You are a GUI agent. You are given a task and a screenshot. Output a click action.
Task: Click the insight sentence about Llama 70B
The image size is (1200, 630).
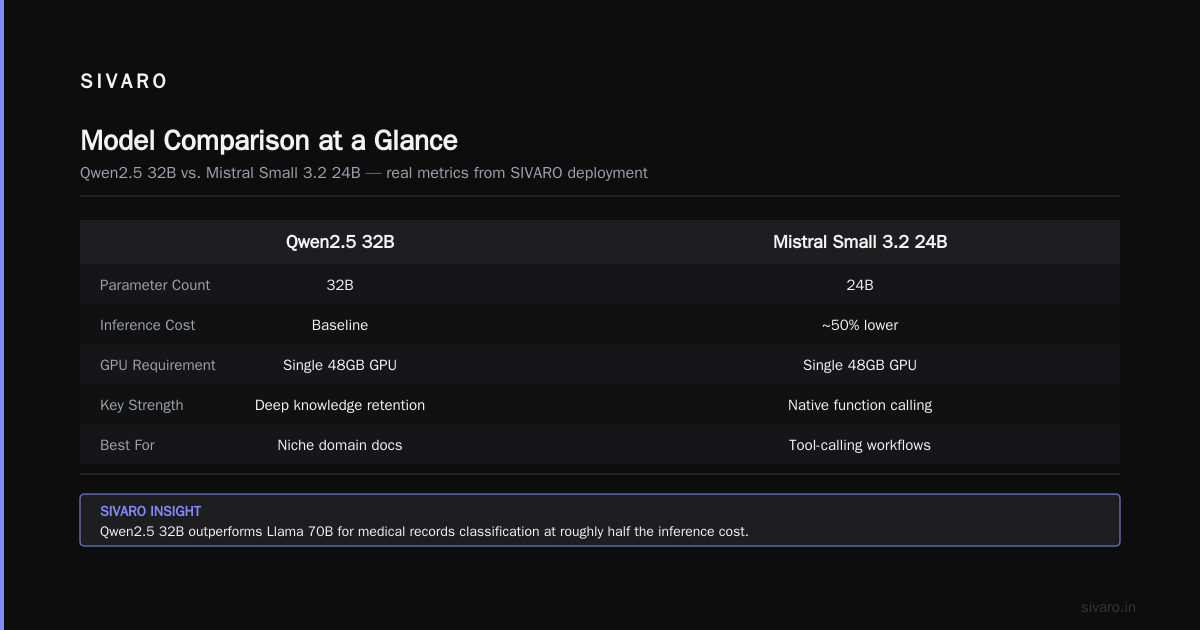[424, 531]
